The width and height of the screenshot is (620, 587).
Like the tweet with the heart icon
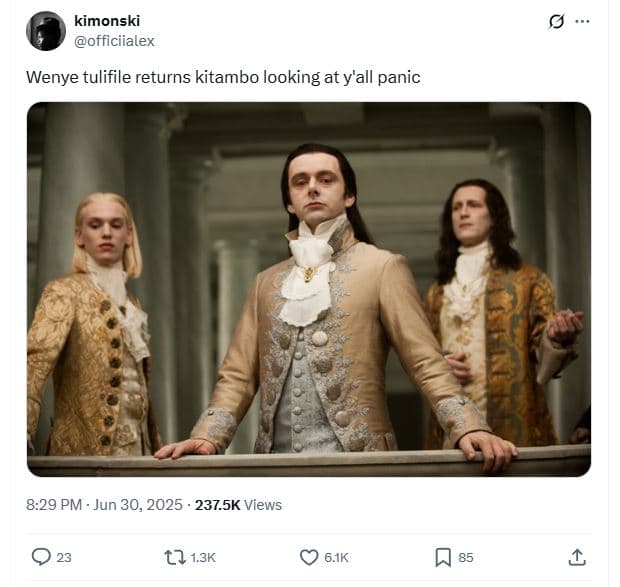pyautogui.click(x=309, y=557)
